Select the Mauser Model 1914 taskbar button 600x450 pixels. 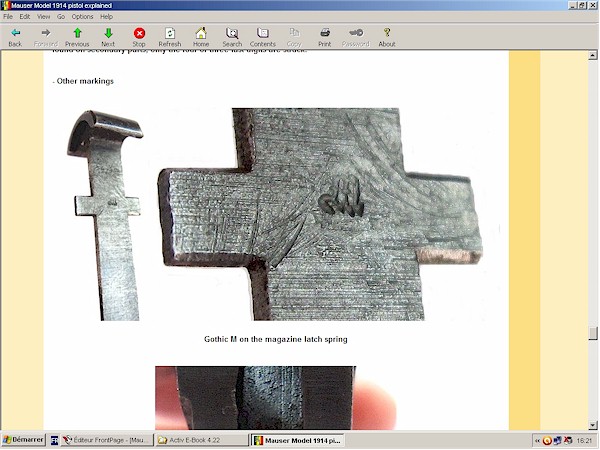click(x=297, y=440)
